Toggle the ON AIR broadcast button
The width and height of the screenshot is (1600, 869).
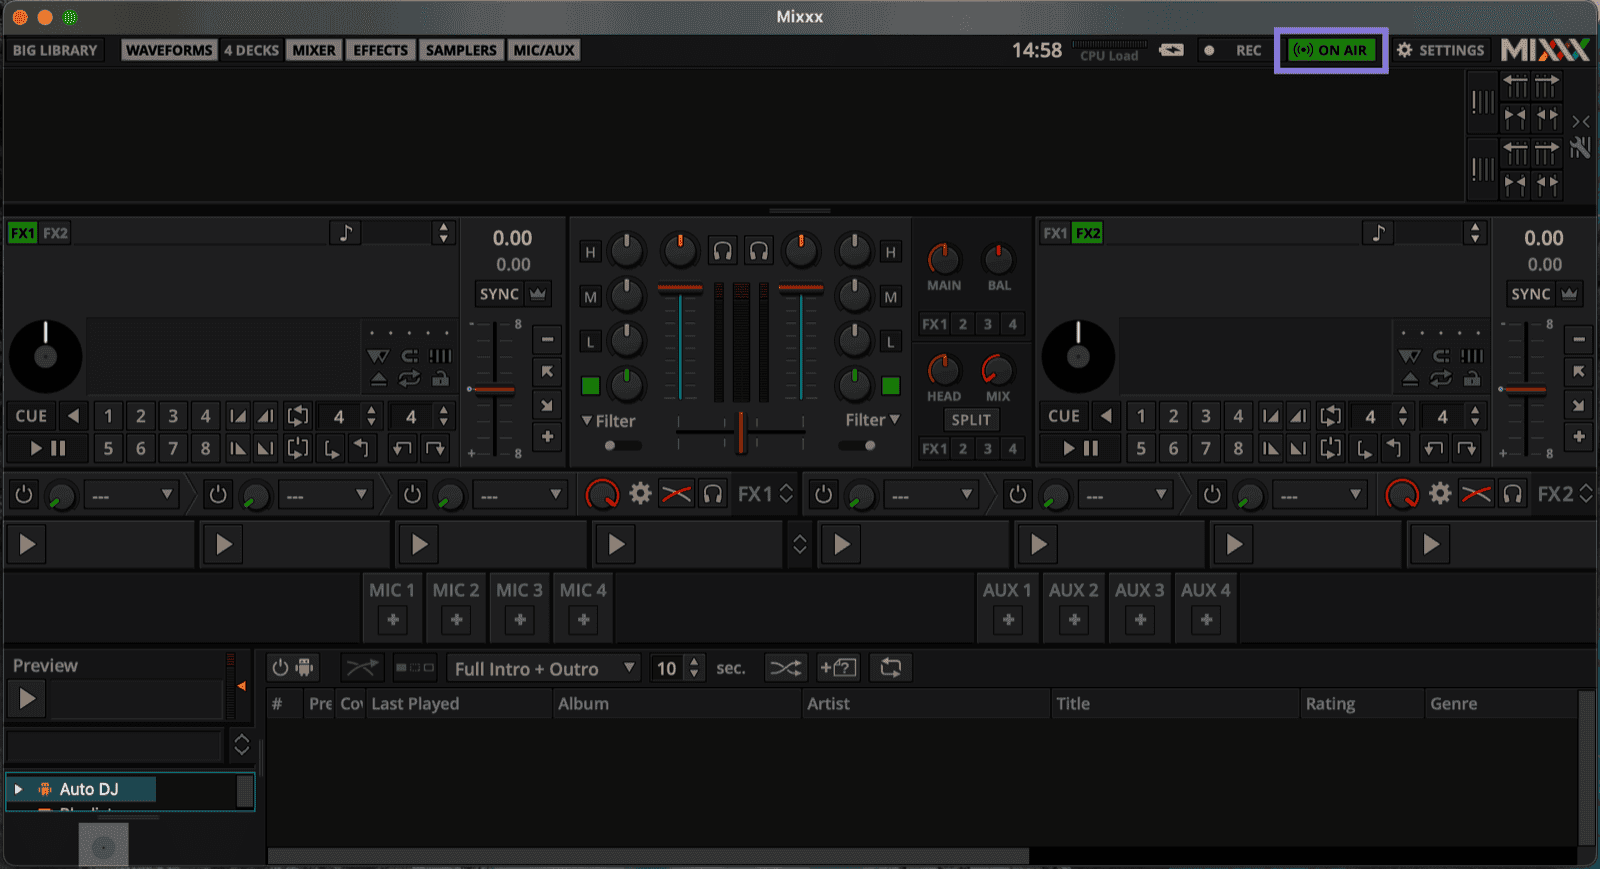pos(1331,50)
